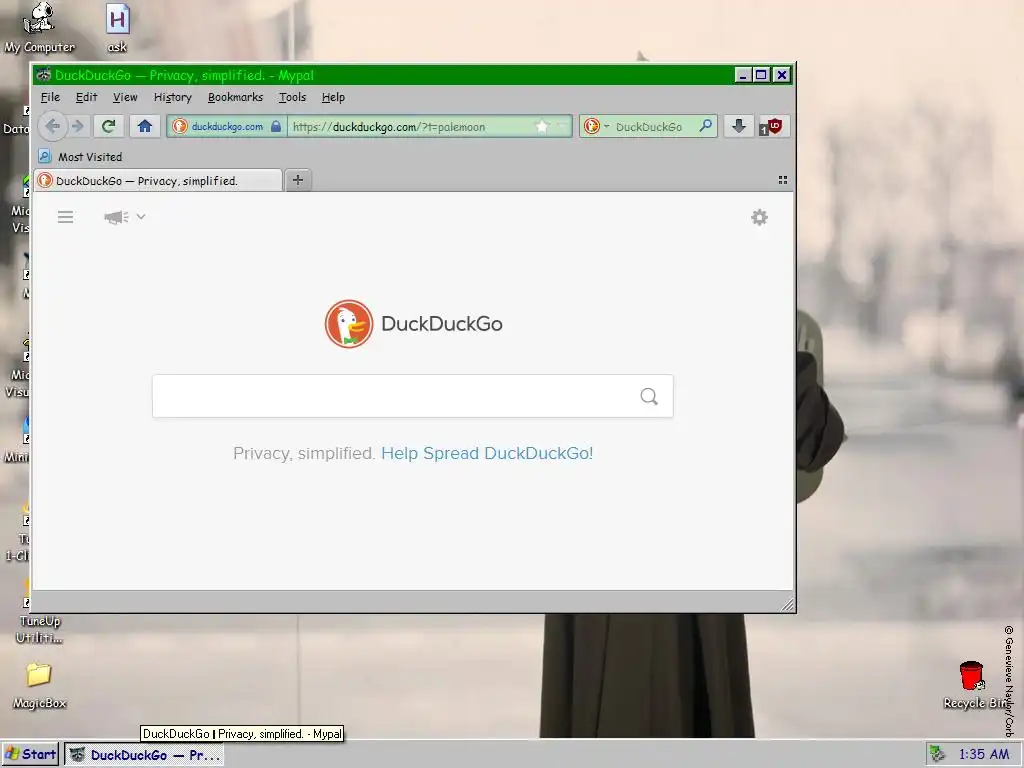This screenshot has width=1024, height=768.
Task: Select the ask desktop shortcut
Action: (118, 29)
